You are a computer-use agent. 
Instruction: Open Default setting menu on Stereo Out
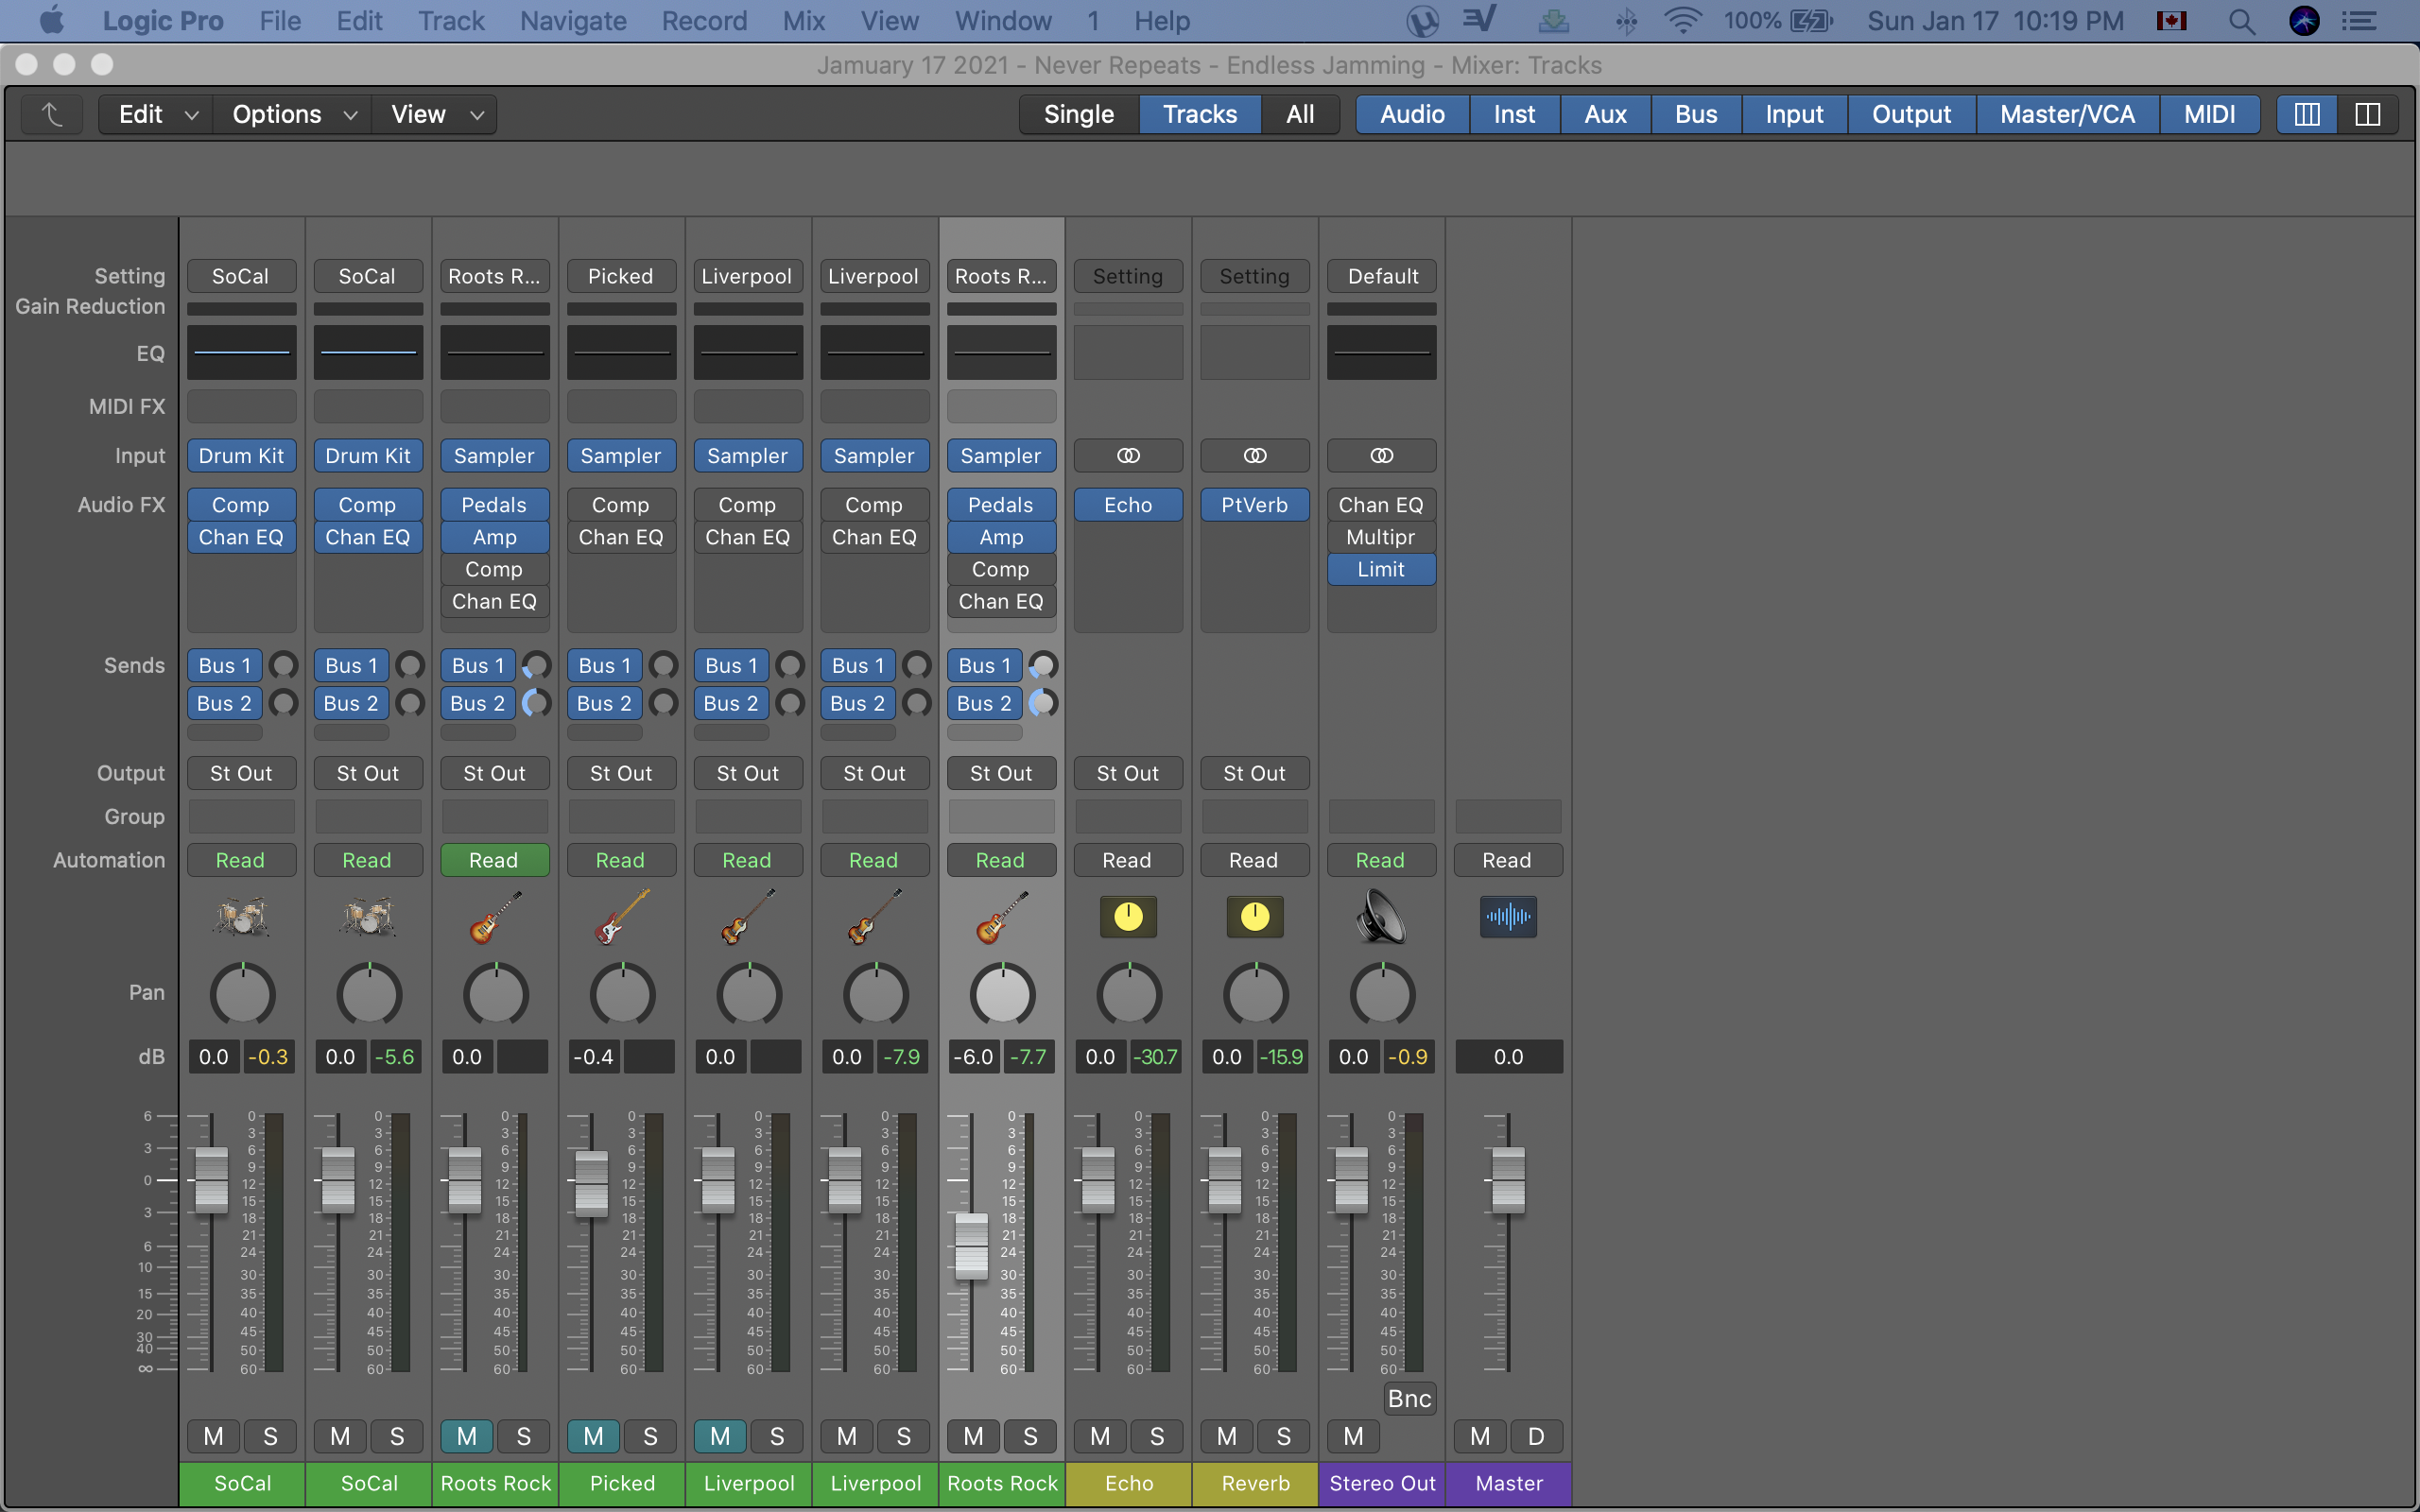1381,276
